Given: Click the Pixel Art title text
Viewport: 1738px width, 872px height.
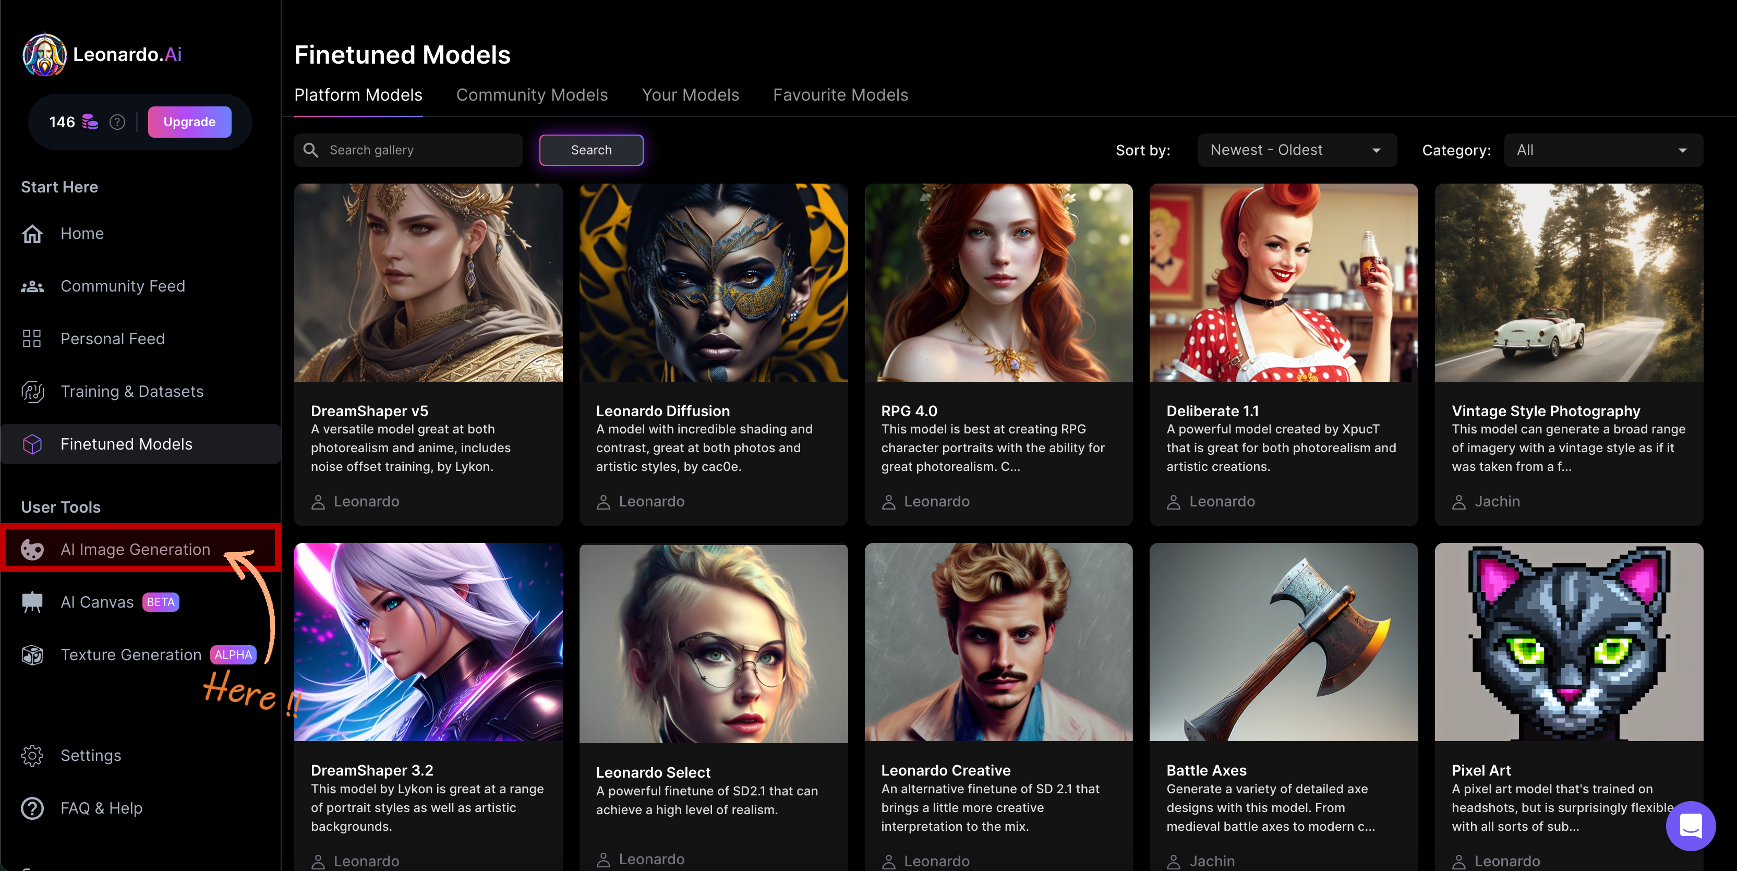Looking at the screenshot, I should coord(1481,771).
